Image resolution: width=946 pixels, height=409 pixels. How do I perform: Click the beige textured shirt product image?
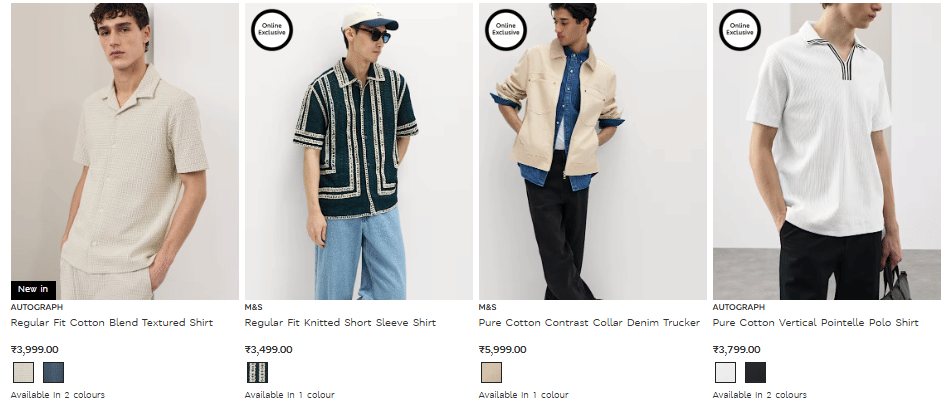125,151
